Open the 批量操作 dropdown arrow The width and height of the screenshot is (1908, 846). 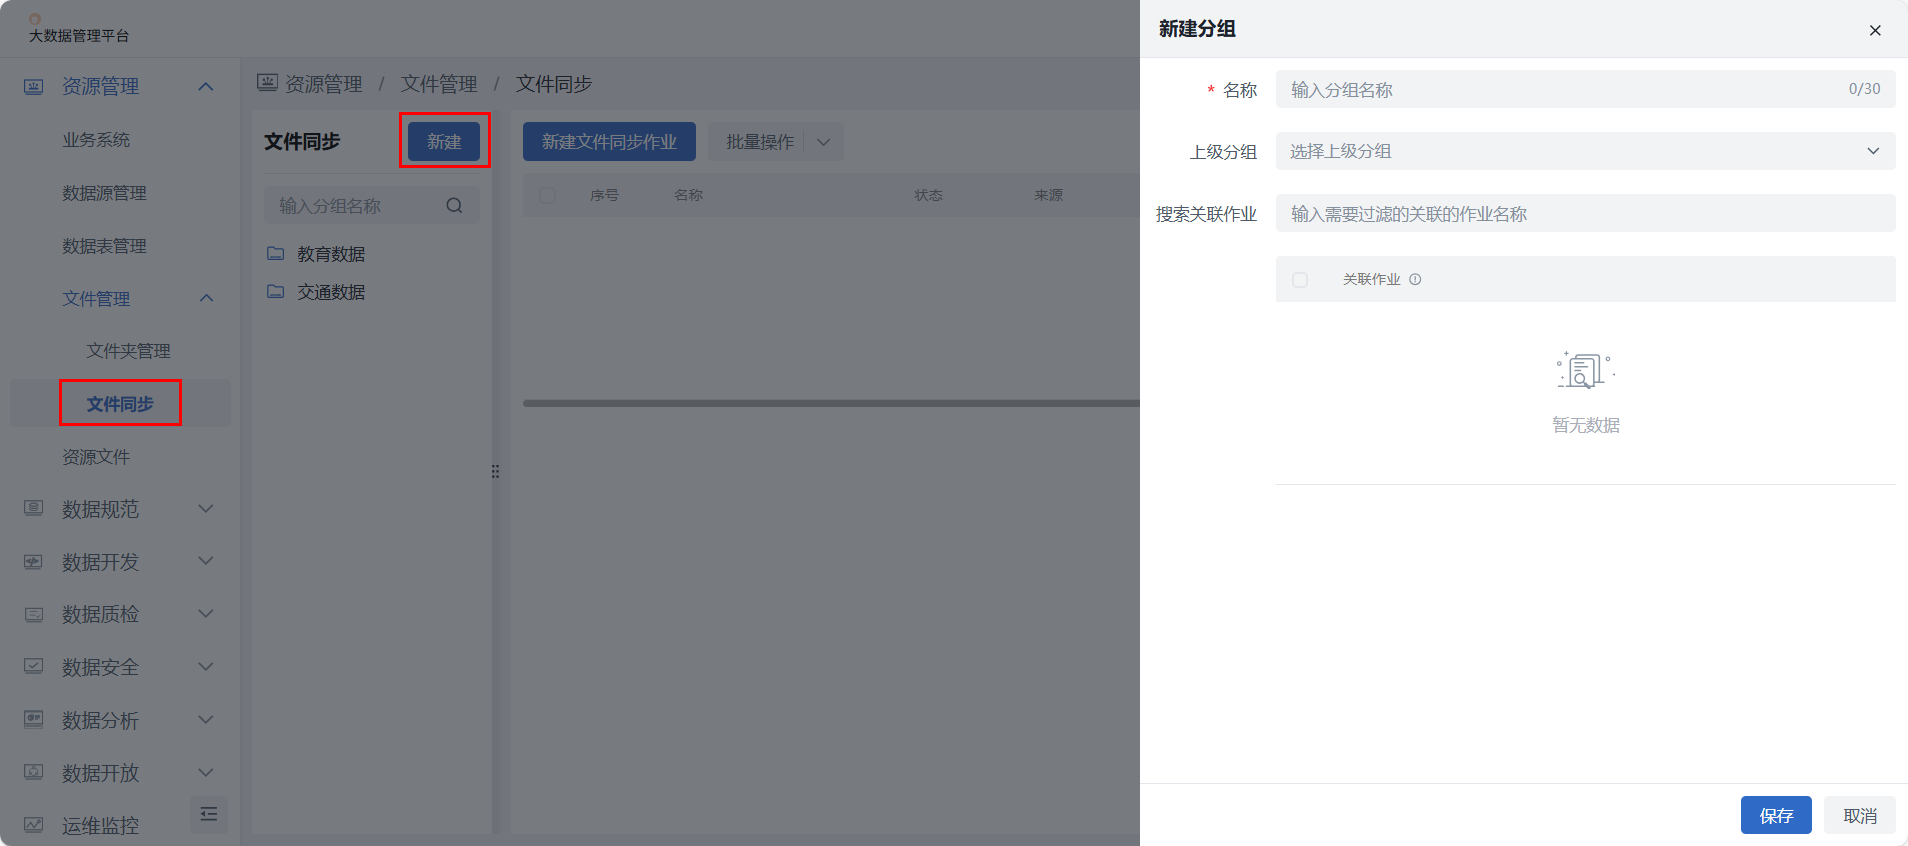point(824,142)
